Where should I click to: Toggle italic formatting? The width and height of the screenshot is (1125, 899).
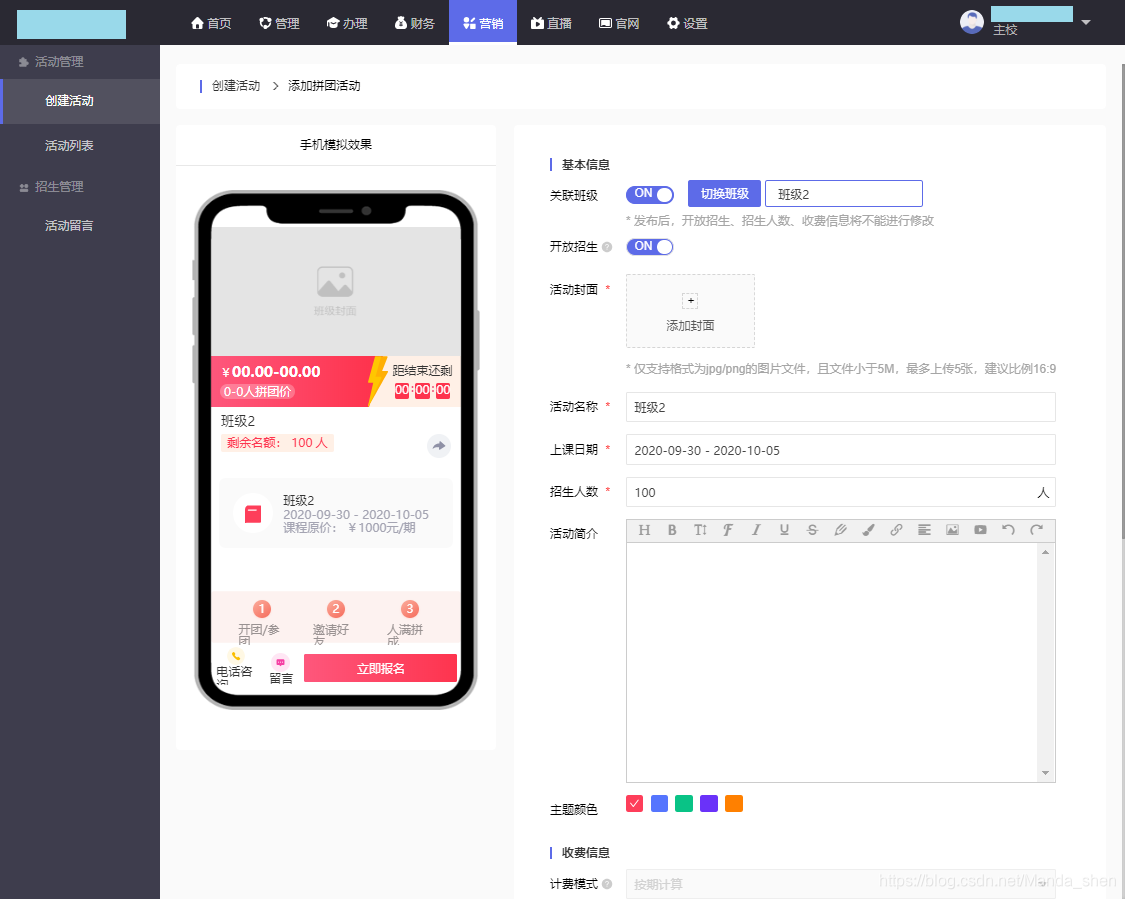(x=756, y=530)
